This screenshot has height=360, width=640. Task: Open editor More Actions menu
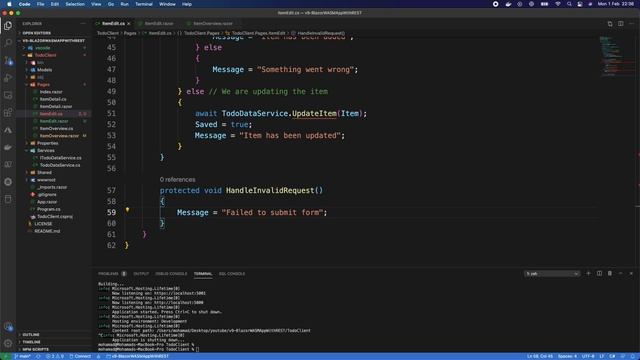631,24
